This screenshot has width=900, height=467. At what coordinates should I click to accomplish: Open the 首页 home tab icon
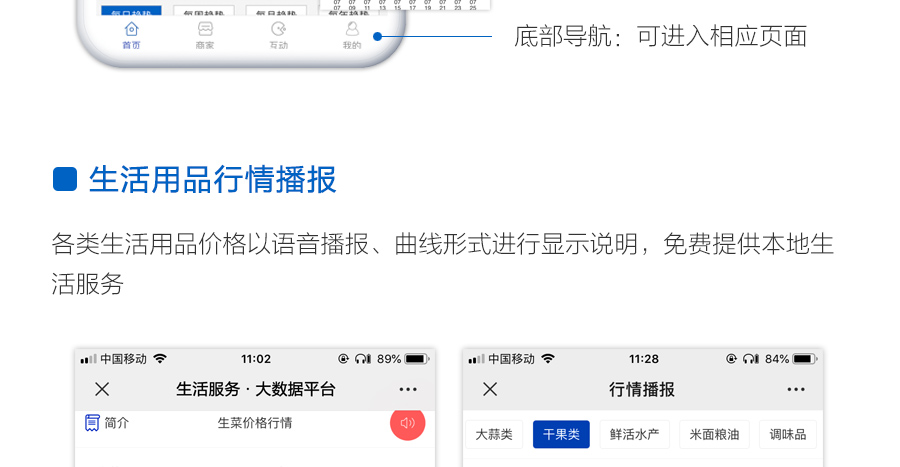point(131,30)
